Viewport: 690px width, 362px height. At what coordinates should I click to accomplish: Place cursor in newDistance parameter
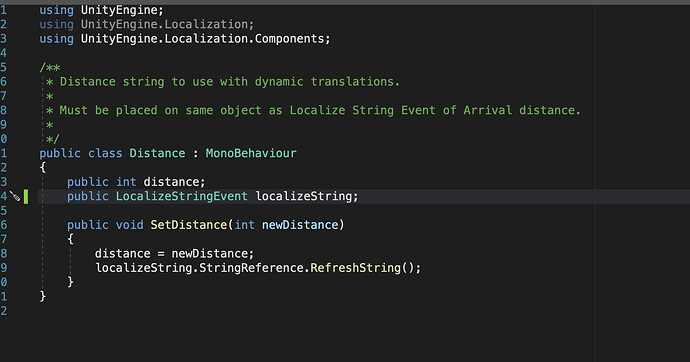click(x=300, y=225)
